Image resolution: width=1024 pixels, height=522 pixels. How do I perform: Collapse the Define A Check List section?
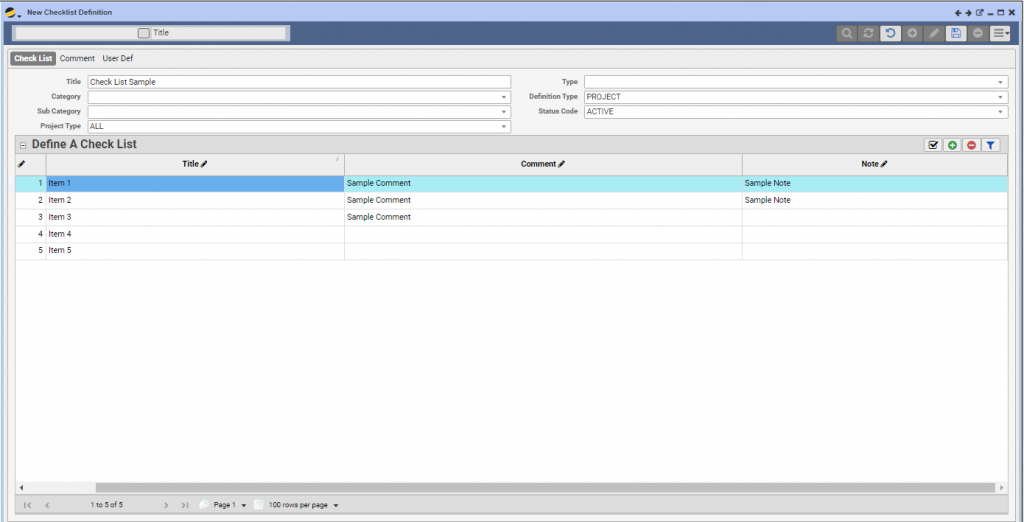pos(23,145)
